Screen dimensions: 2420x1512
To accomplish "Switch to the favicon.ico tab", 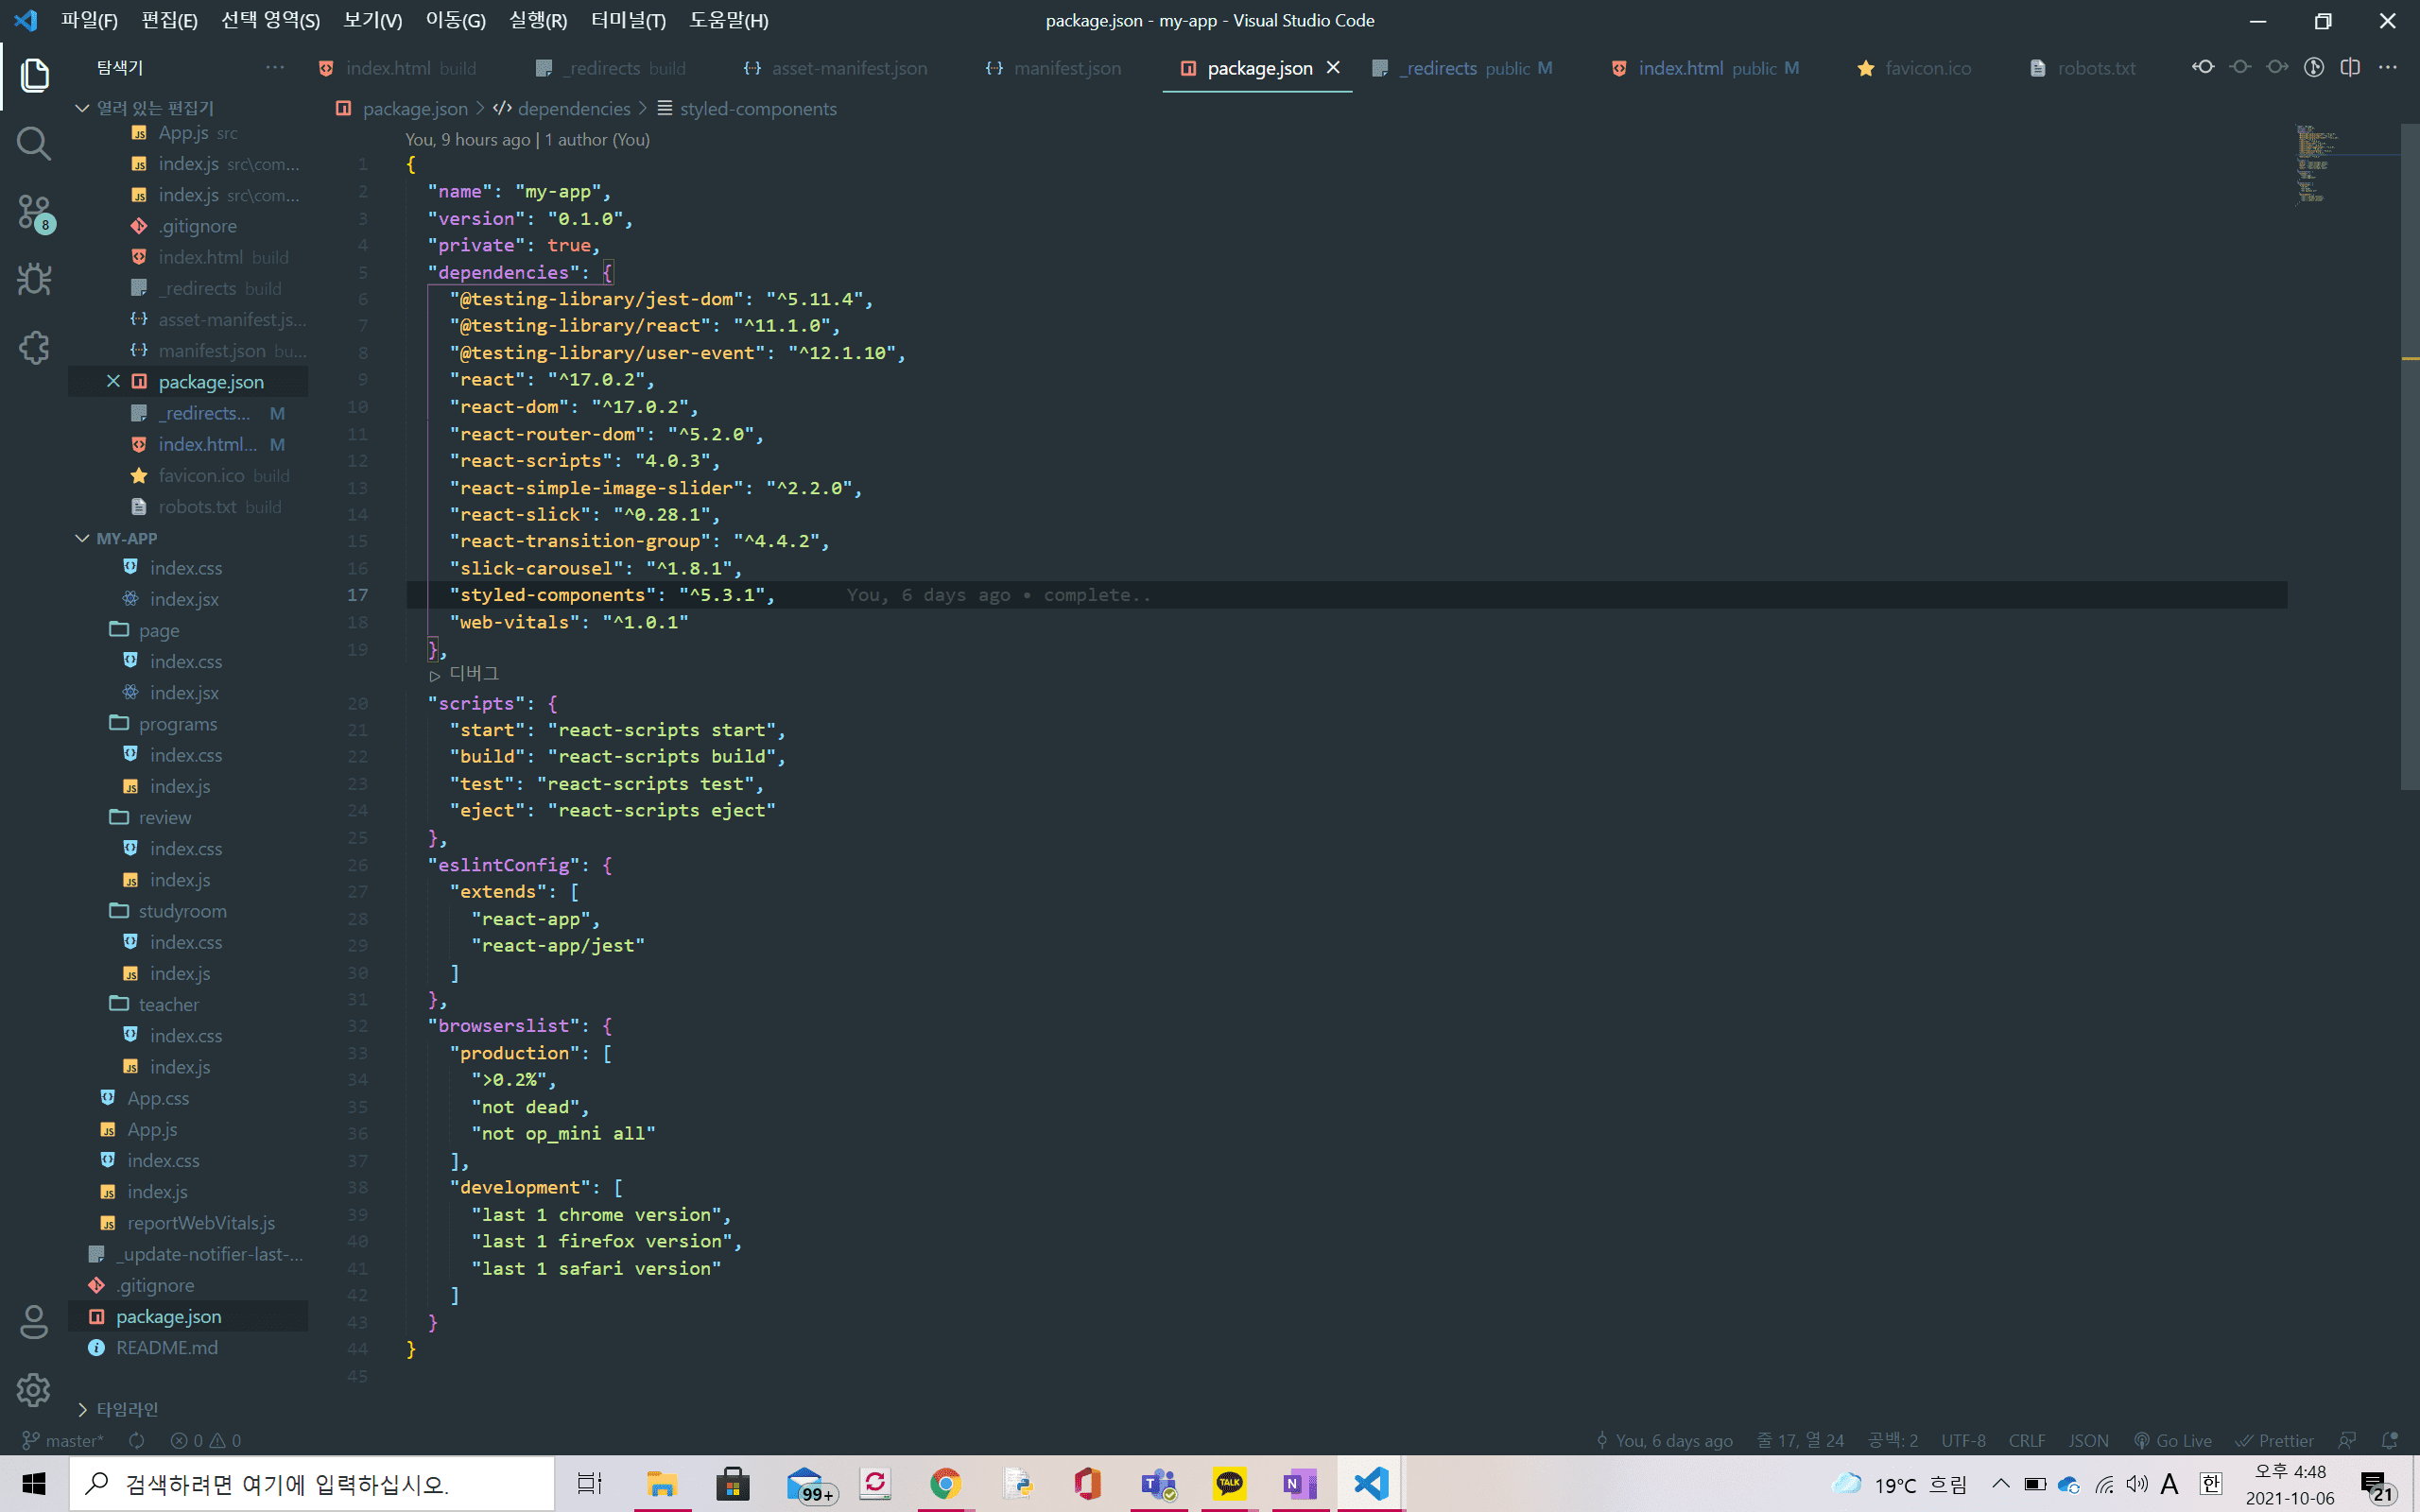I will pyautogui.click(x=1915, y=67).
